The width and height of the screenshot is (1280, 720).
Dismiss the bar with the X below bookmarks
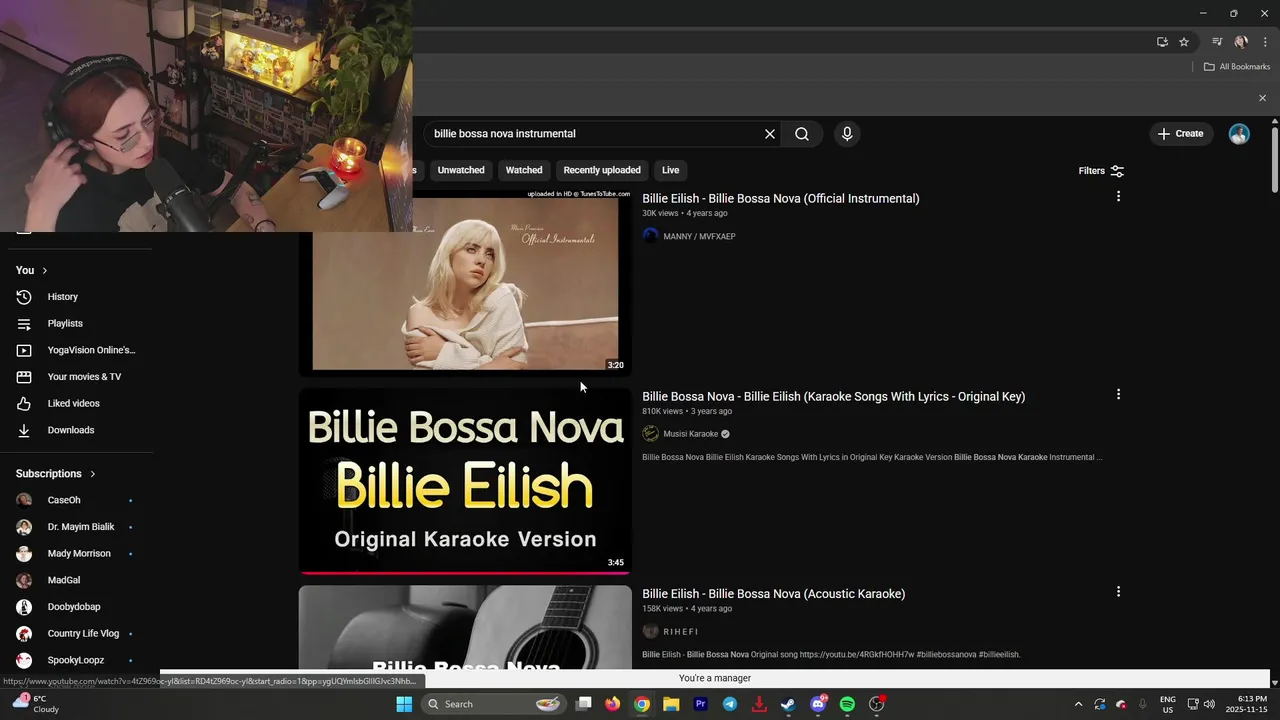pos(1262,98)
